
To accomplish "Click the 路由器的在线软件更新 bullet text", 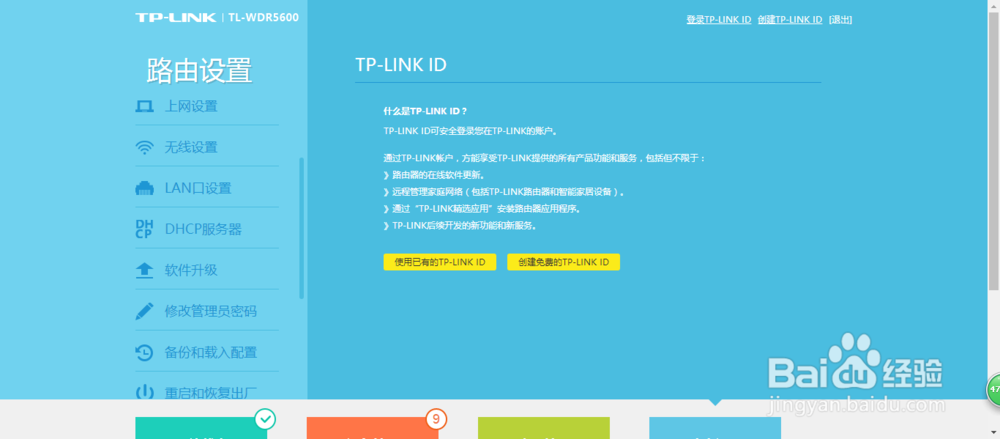I will coord(438,175).
